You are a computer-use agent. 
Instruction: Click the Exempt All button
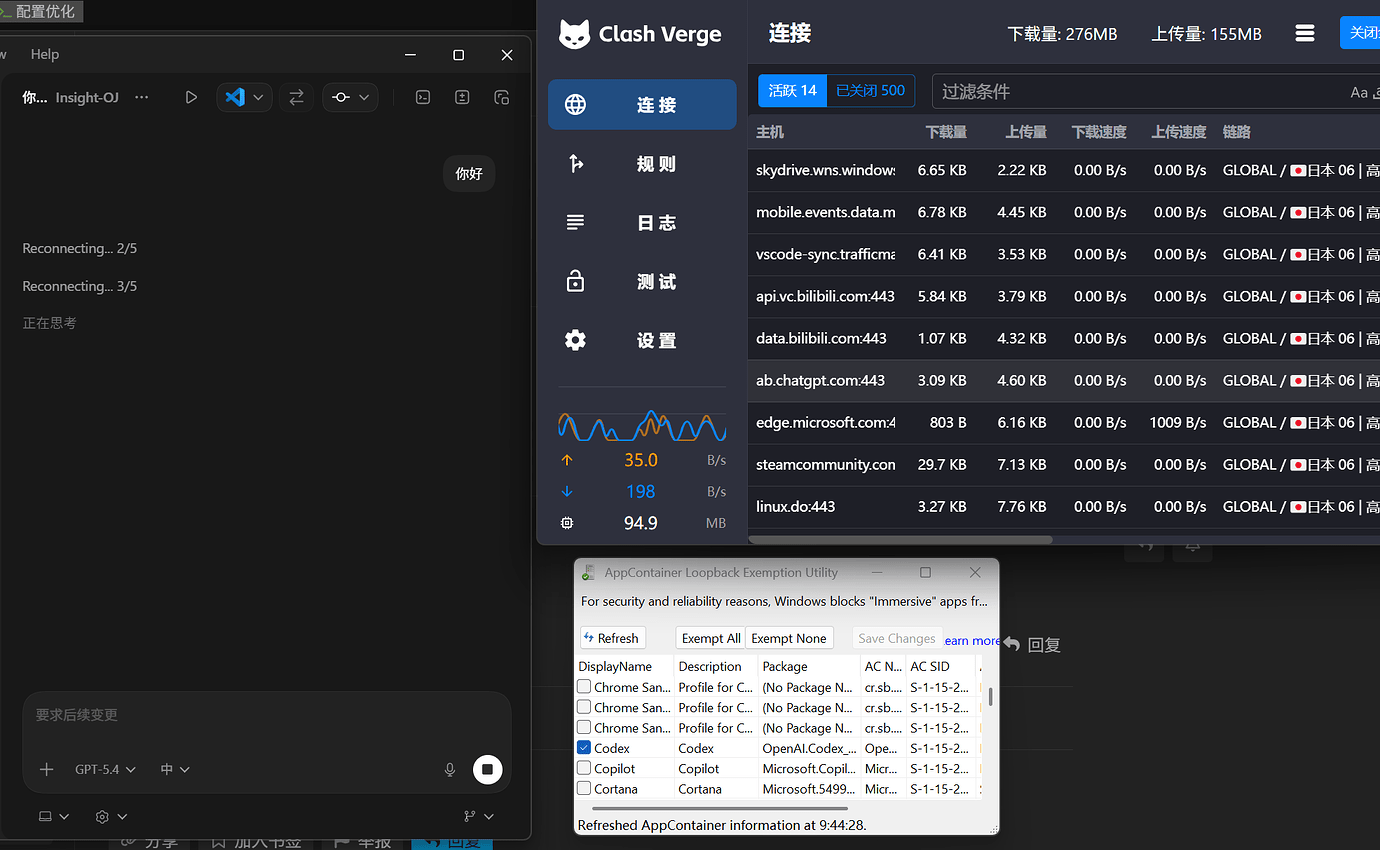tap(711, 638)
